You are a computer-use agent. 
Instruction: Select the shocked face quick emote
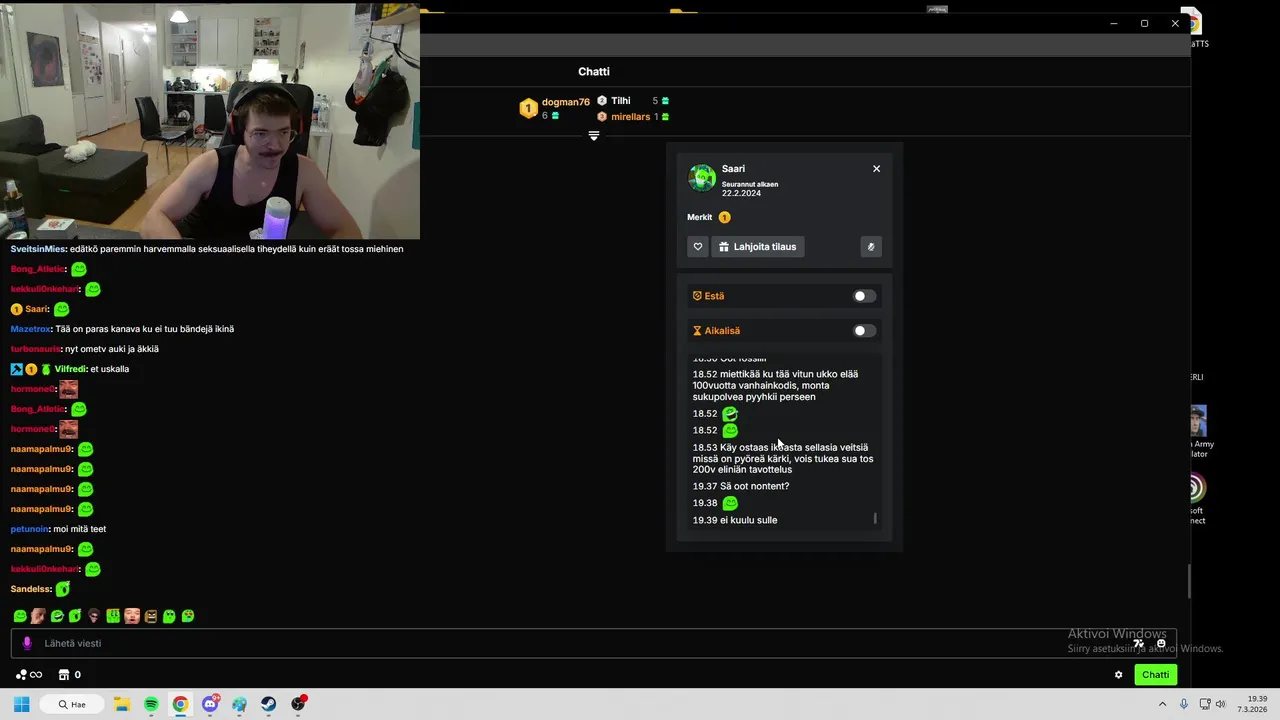(x=132, y=616)
